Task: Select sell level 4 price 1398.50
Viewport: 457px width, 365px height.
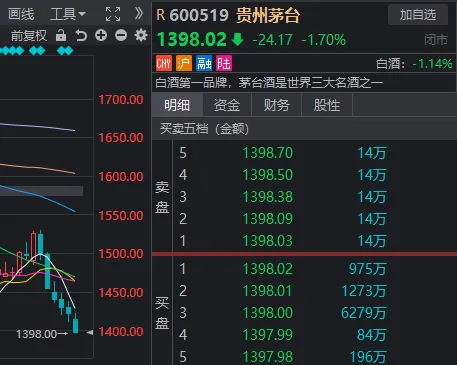Action: [268, 175]
